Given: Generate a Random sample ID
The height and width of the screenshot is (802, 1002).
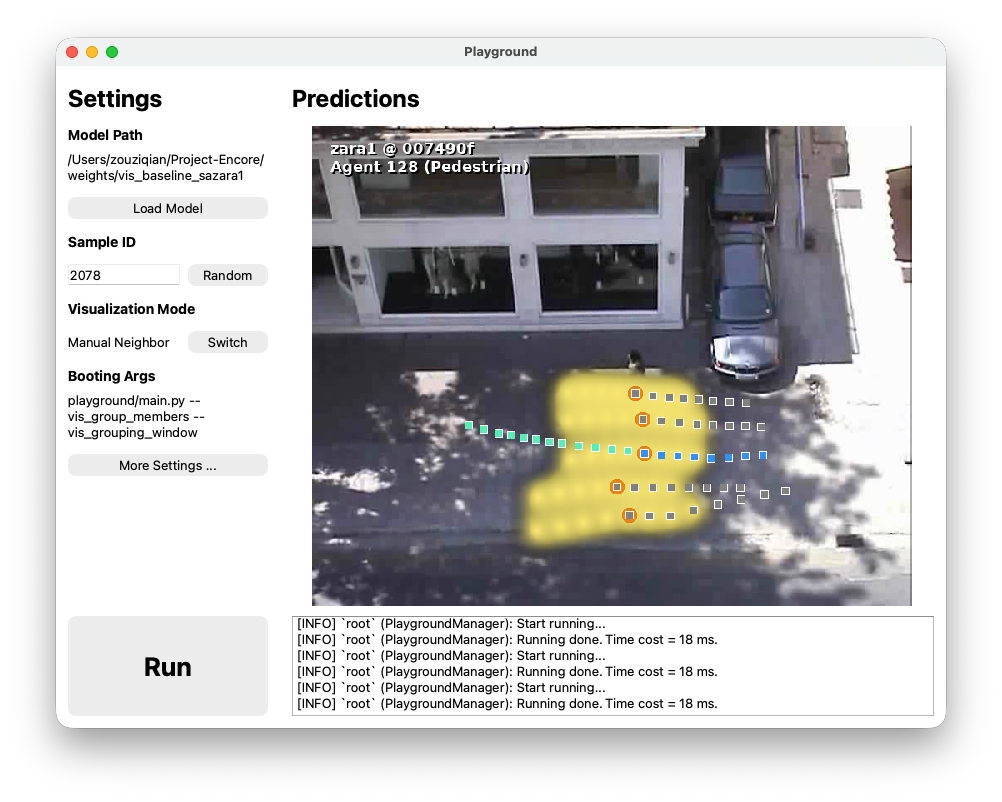Looking at the screenshot, I should [x=227, y=275].
